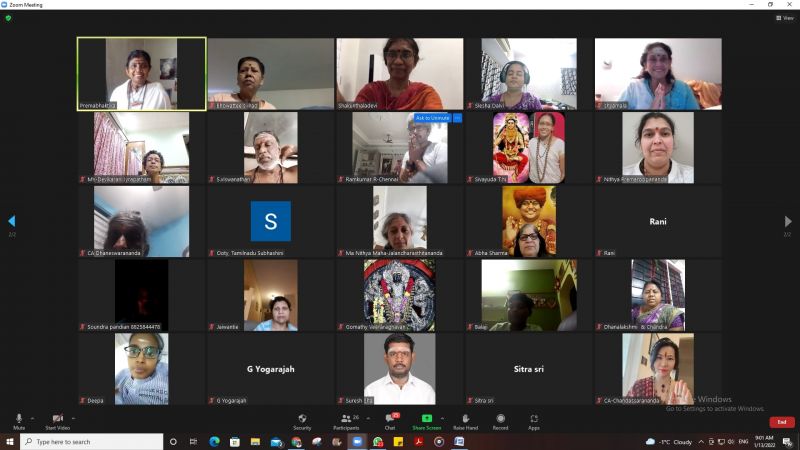
Task: Click the Raise Hand icon
Action: tap(465, 419)
